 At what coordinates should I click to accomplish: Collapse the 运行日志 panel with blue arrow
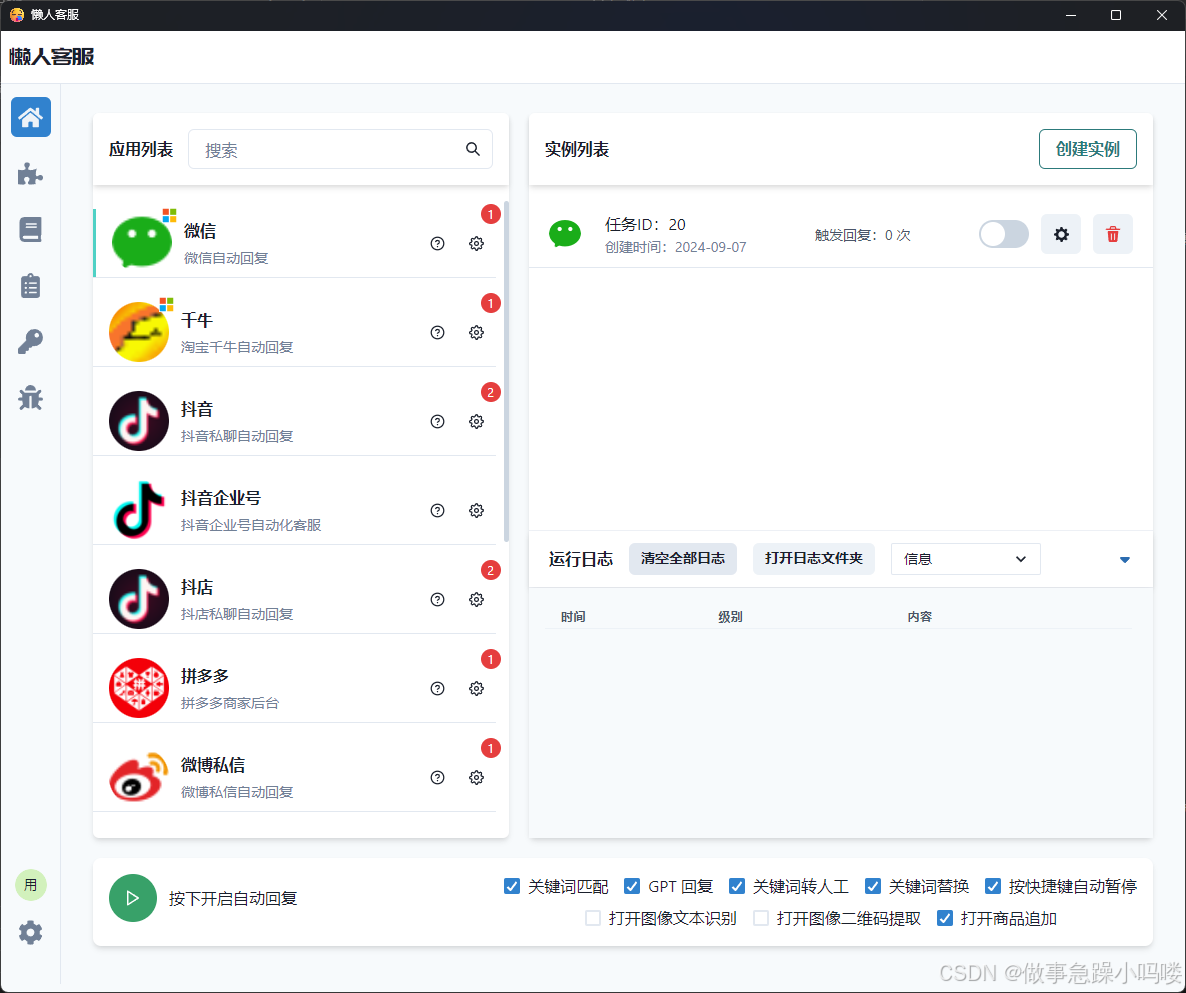[1125, 560]
